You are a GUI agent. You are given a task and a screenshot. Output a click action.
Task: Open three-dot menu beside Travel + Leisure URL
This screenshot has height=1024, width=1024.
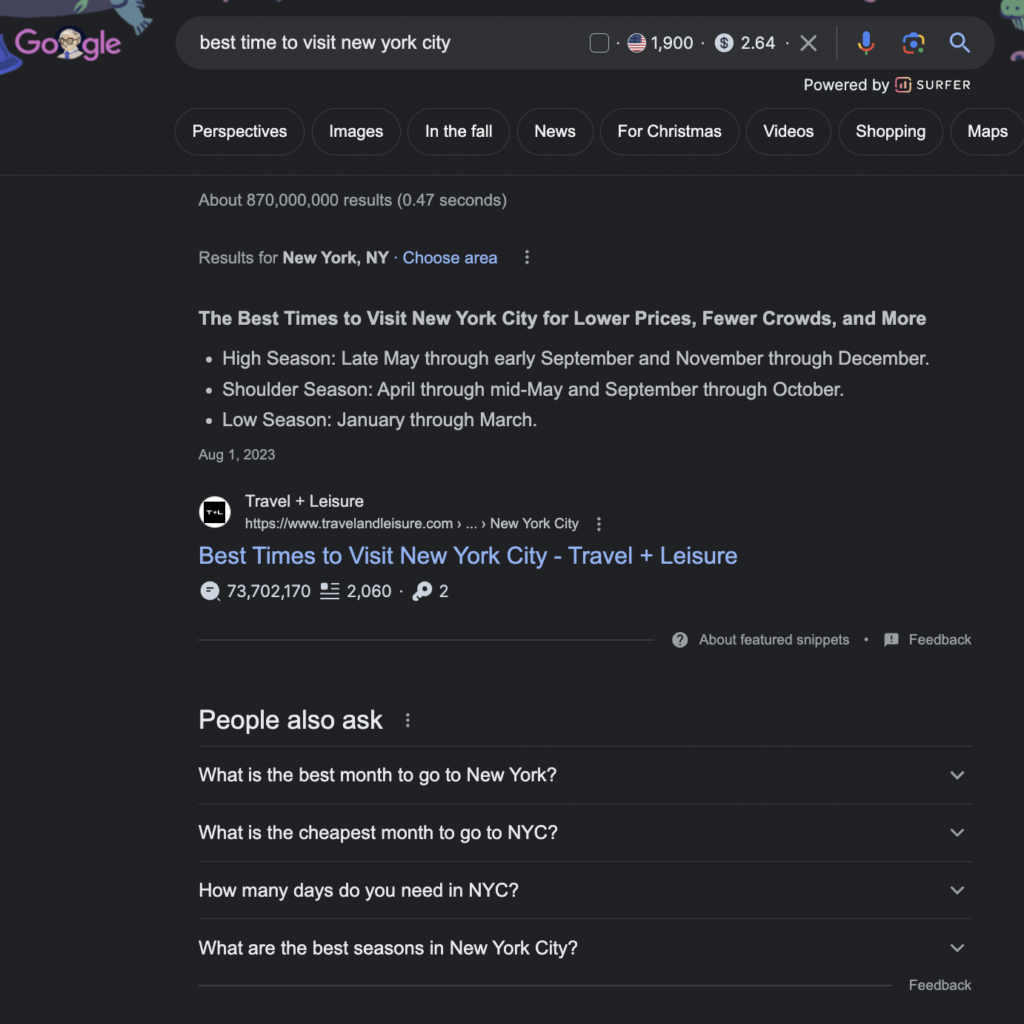click(x=599, y=524)
